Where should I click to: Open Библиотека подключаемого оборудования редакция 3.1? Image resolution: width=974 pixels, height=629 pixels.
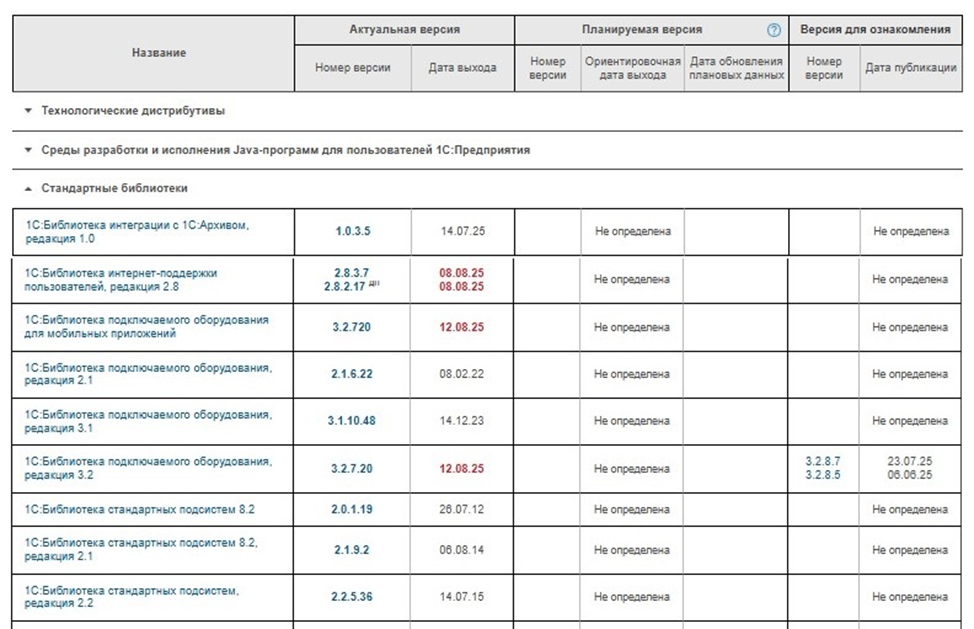pyautogui.click(x=148, y=421)
